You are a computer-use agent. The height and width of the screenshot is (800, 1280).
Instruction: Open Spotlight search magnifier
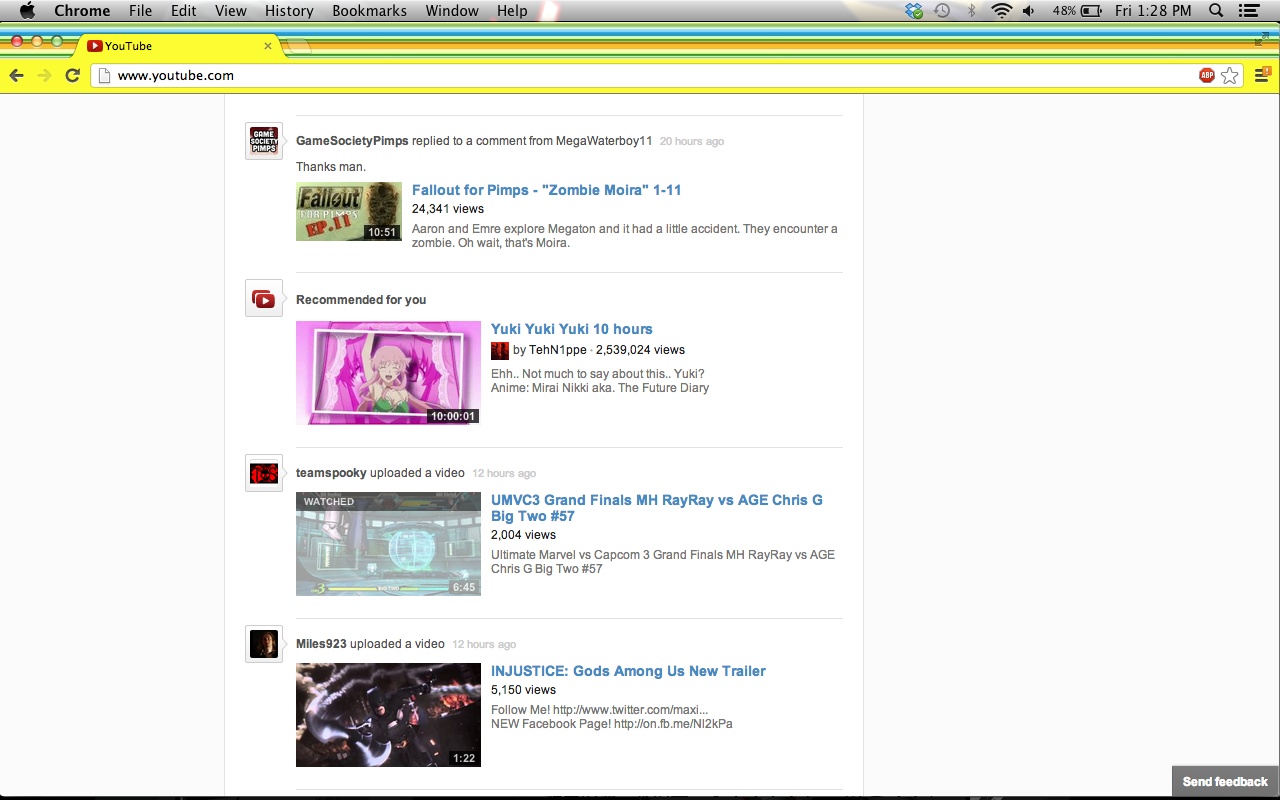coord(1216,11)
